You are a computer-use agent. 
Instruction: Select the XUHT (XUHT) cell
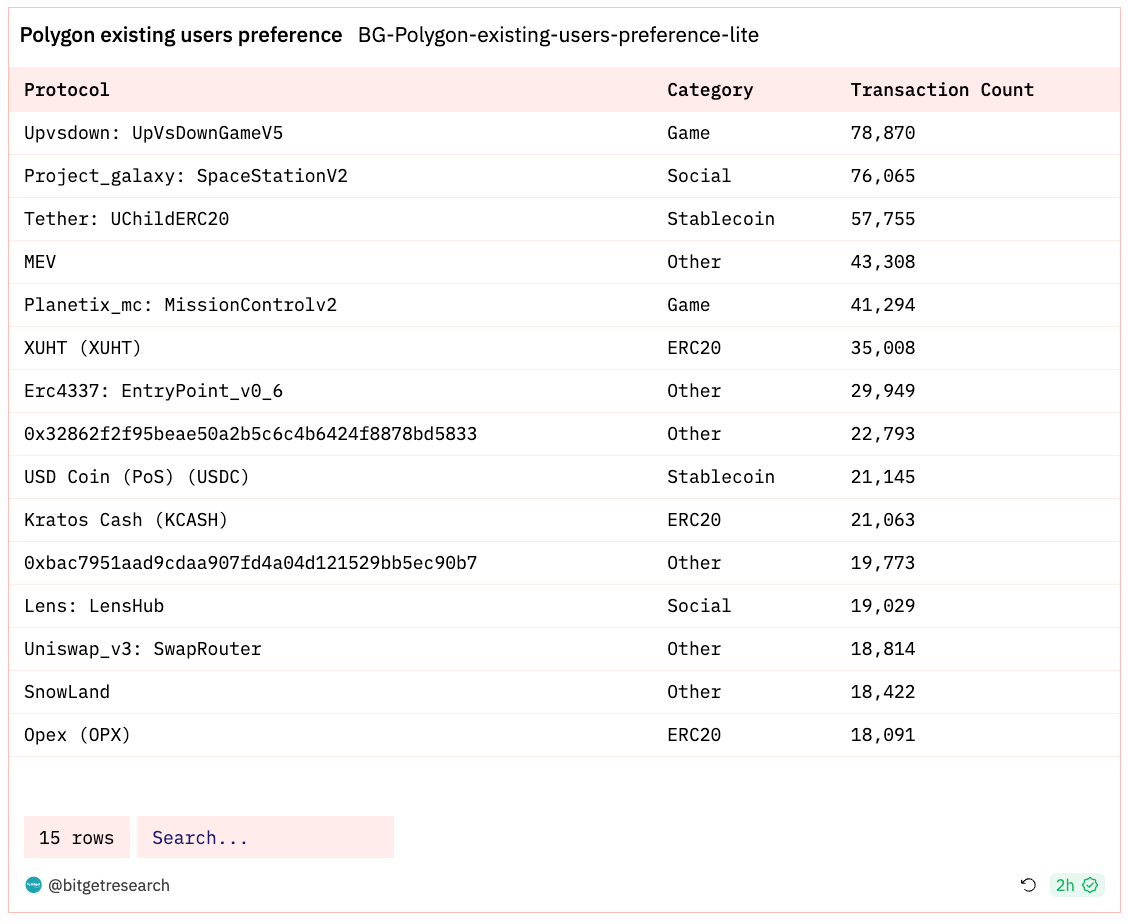coord(83,348)
